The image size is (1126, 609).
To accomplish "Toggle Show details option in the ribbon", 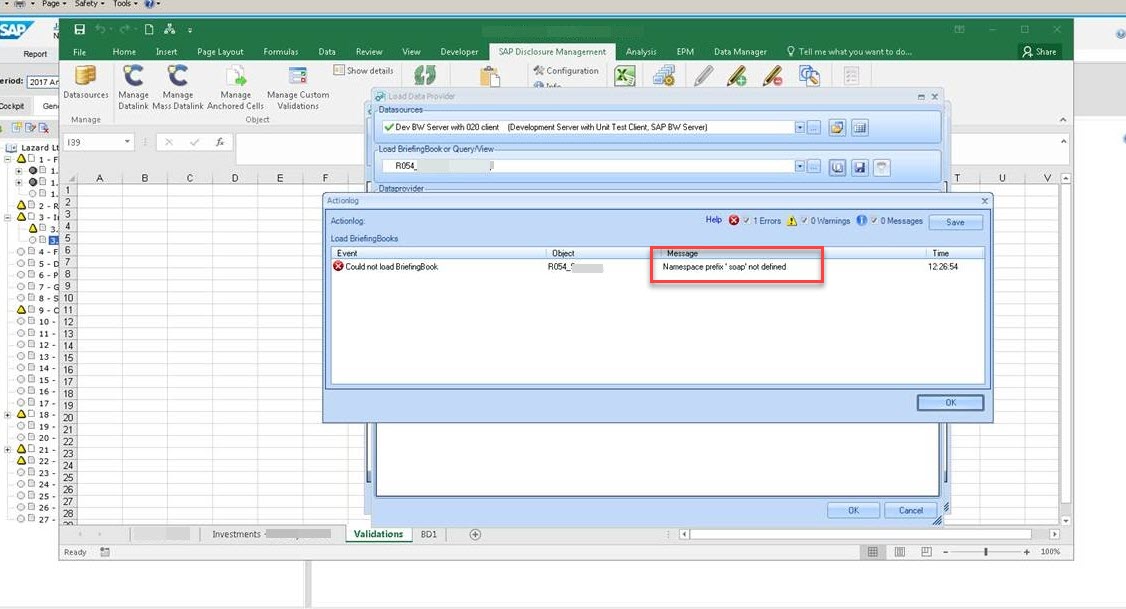I will (363, 70).
